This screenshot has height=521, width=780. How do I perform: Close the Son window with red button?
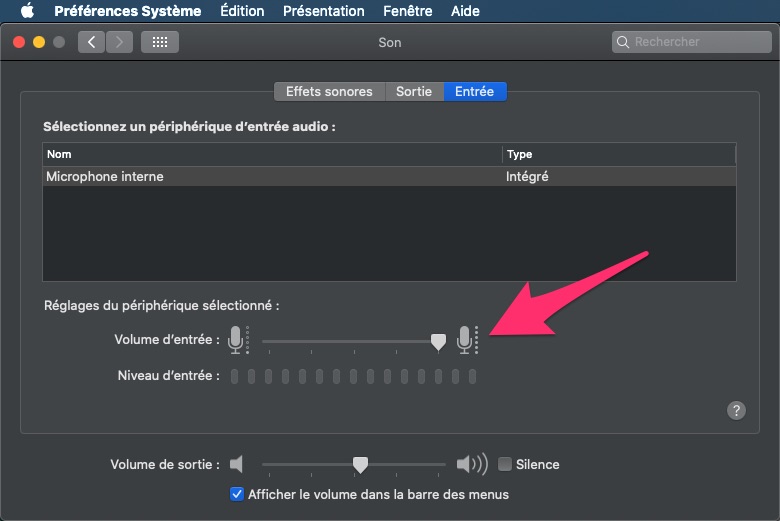[19, 42]
